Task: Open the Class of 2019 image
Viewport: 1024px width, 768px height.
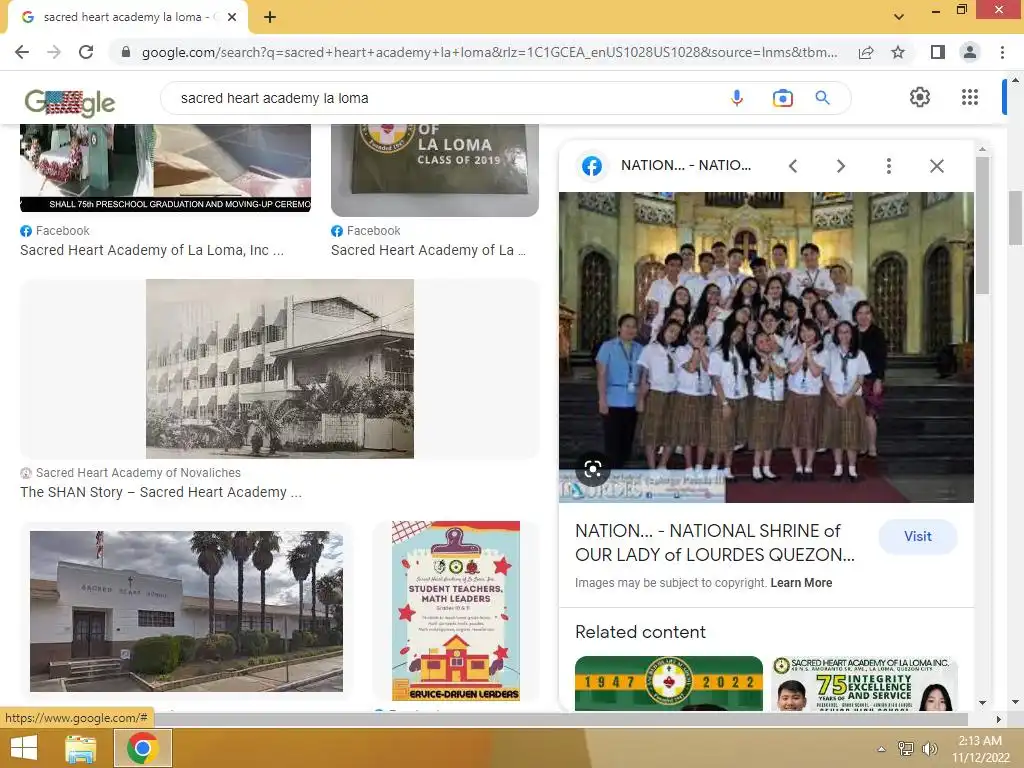Action: (x=435, y=170)
